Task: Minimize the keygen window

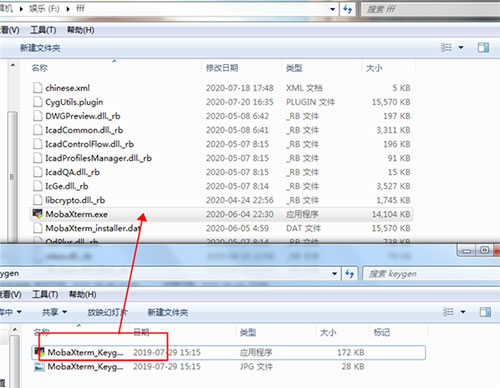Action: 467,250
